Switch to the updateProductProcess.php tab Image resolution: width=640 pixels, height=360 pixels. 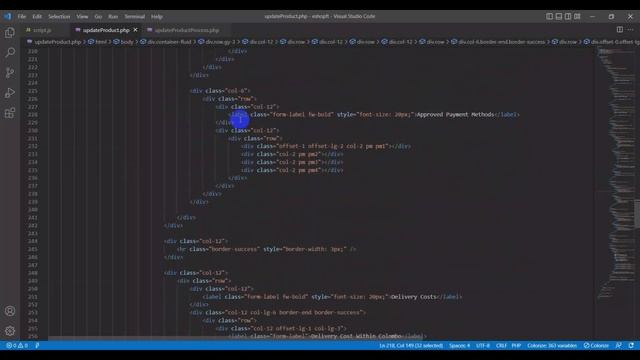pyautogui.click(x=187, y=30)
